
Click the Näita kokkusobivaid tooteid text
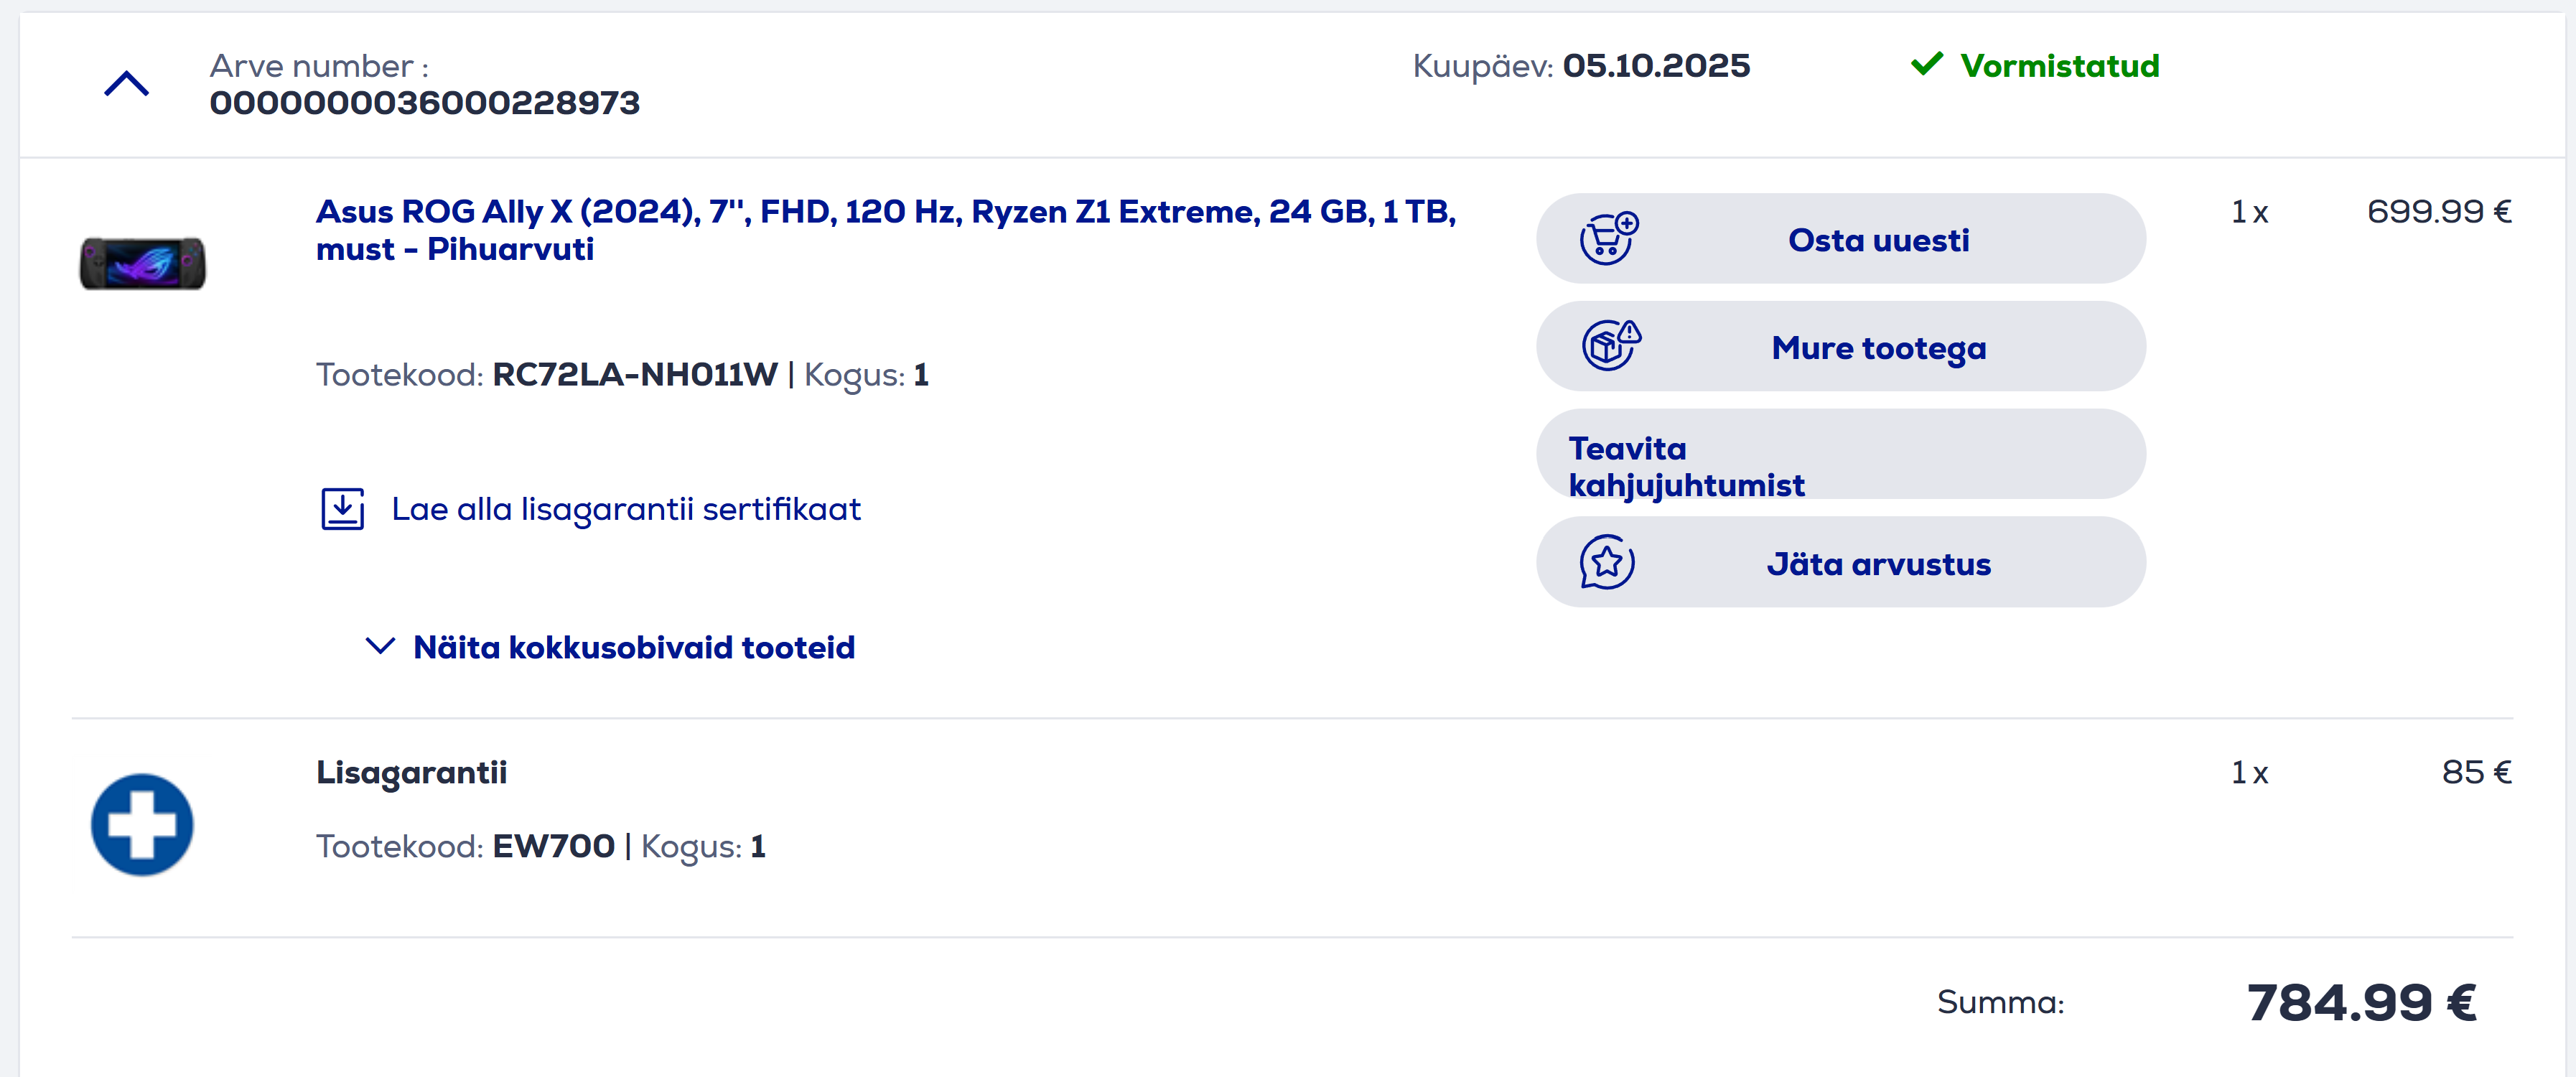634,647
